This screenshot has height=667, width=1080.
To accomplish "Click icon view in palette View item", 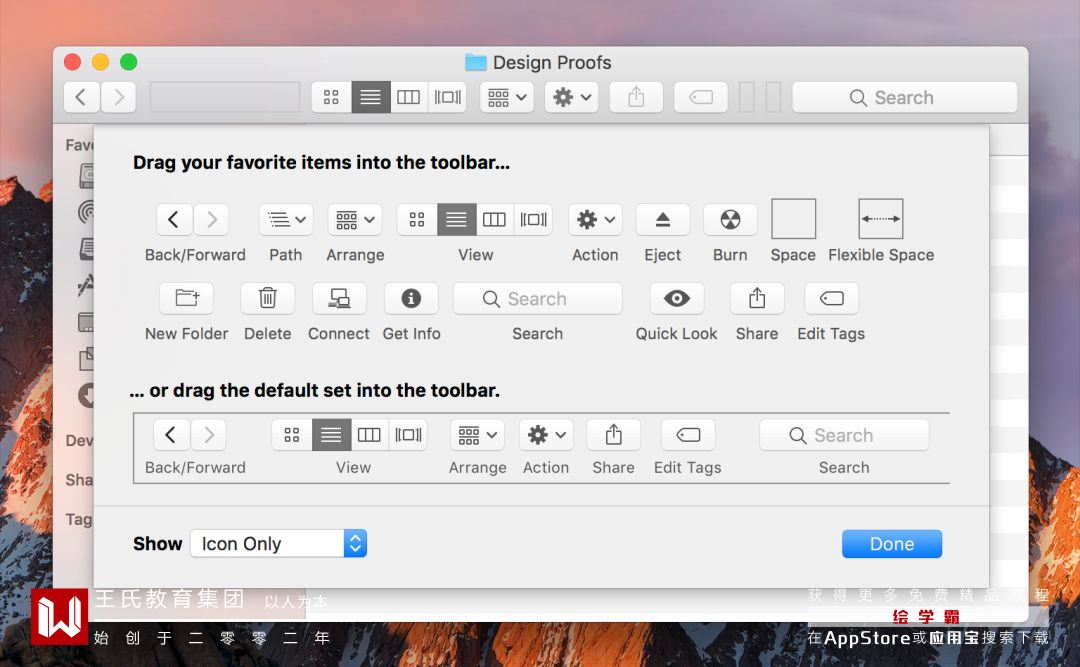I will [417, 220].
